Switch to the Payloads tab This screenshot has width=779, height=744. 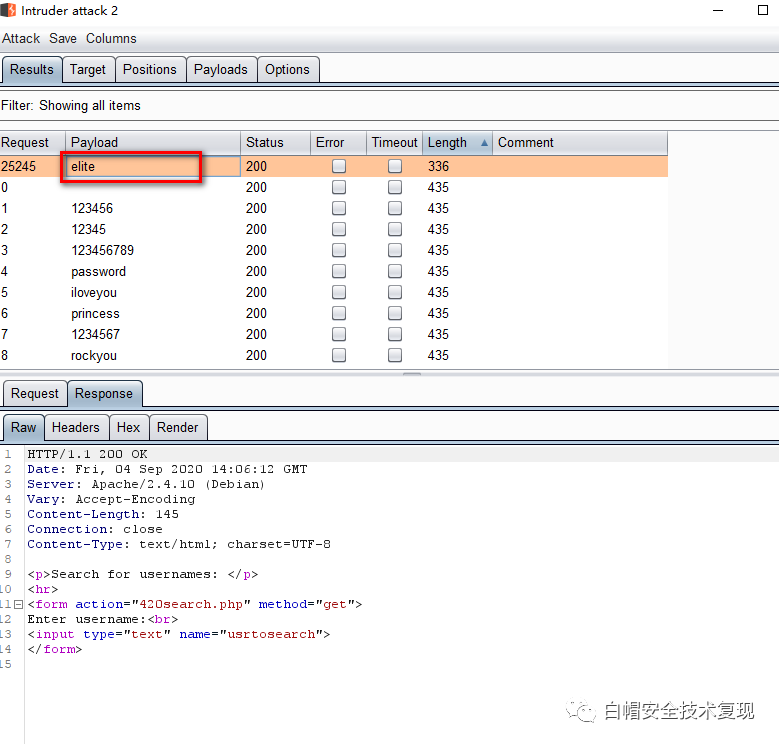pos(221,70)
